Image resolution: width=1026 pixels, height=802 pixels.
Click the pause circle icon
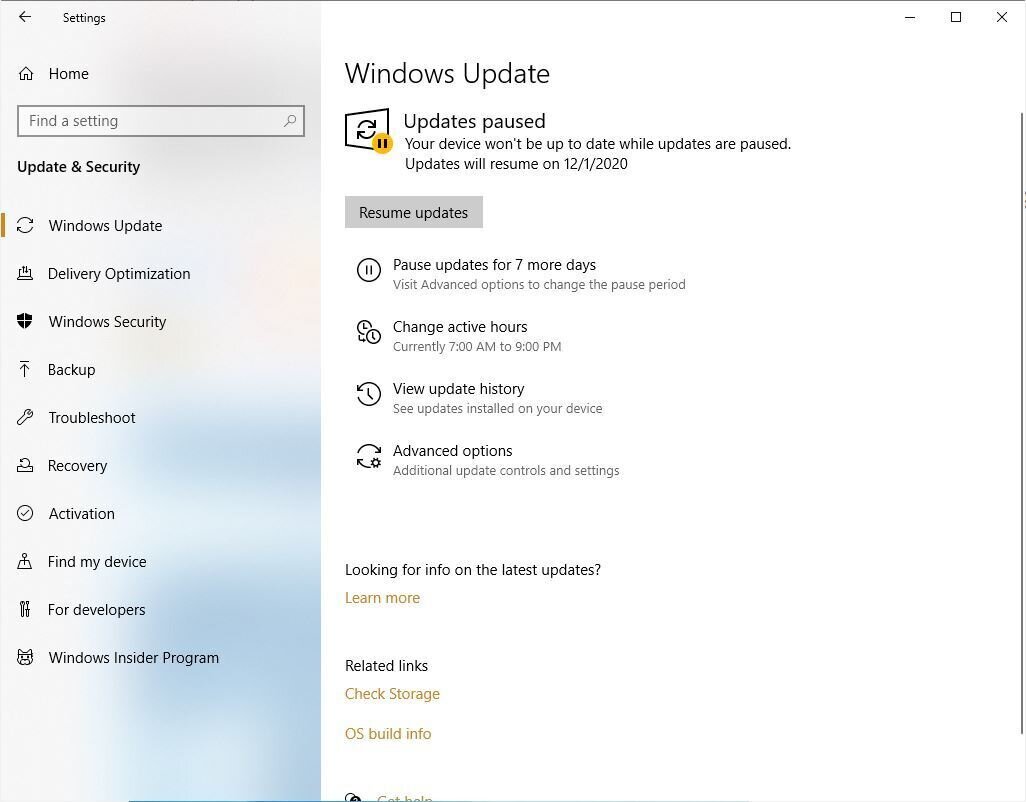(x=368, y=270)
